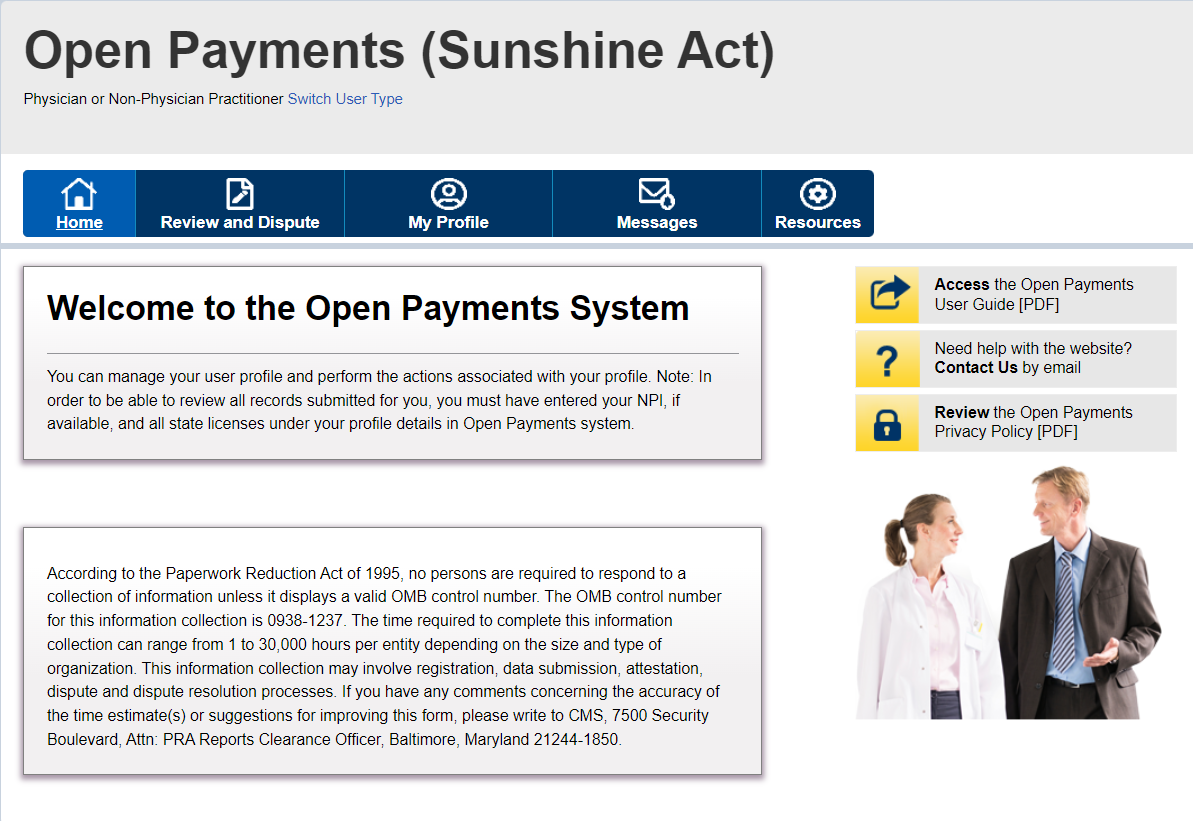Click the Messages envelope icon
Screen dimensions: 1193x821
[657, 193]
